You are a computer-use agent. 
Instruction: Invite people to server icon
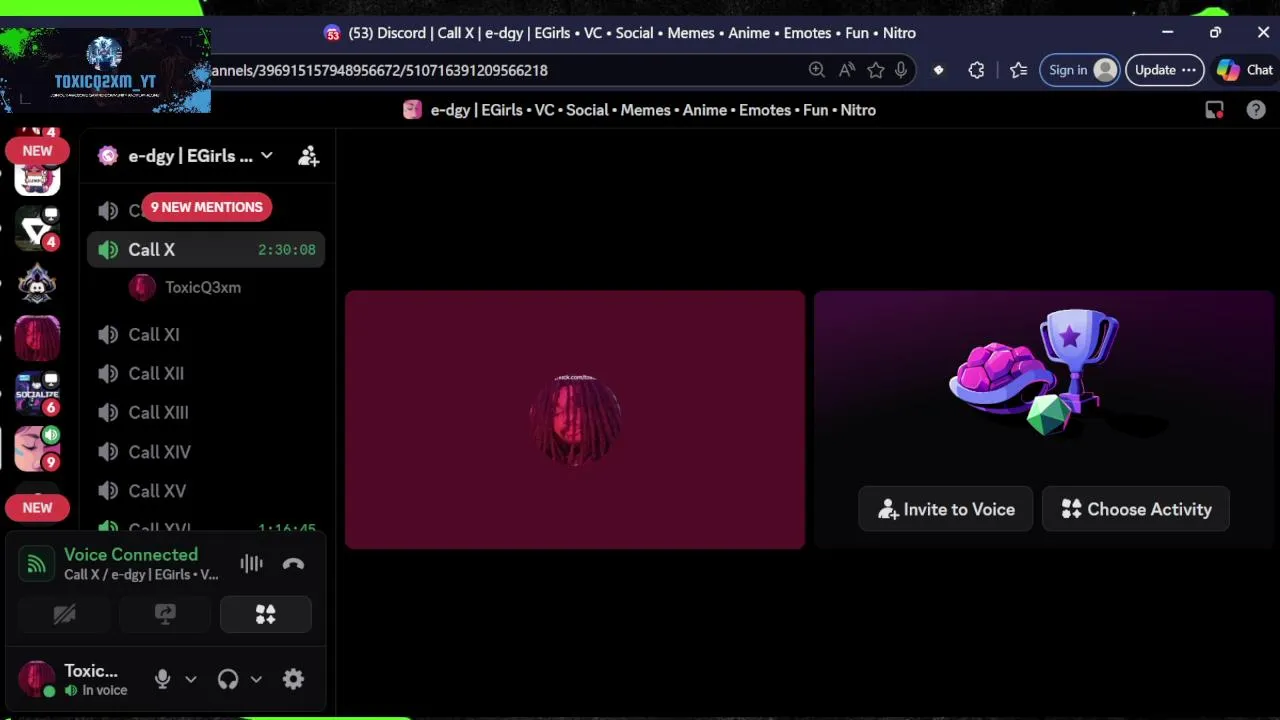(308, 156)
